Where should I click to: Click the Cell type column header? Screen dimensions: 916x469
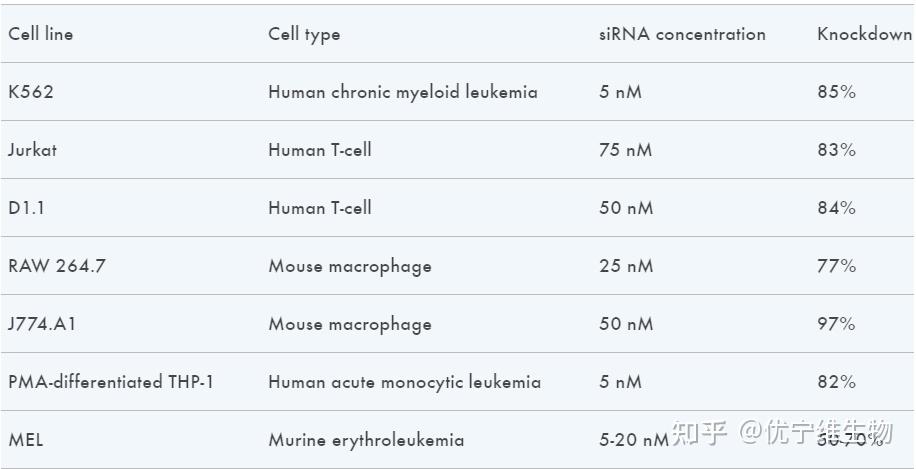tap(304, 34)
